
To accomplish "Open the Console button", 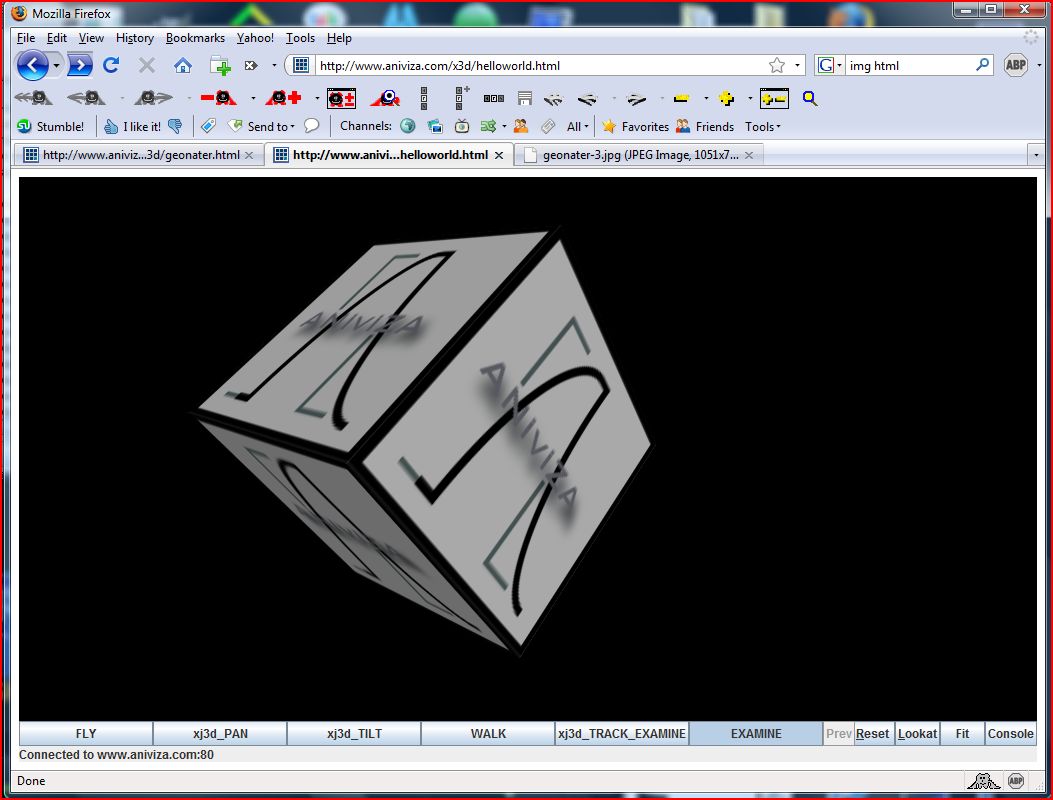I will click(1010, 734).
